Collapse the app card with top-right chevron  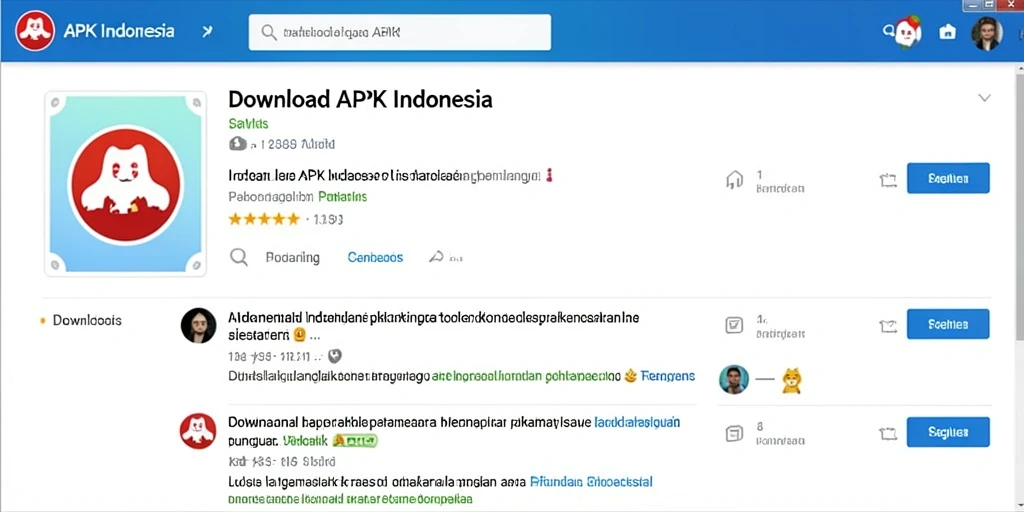click(984, 99)
